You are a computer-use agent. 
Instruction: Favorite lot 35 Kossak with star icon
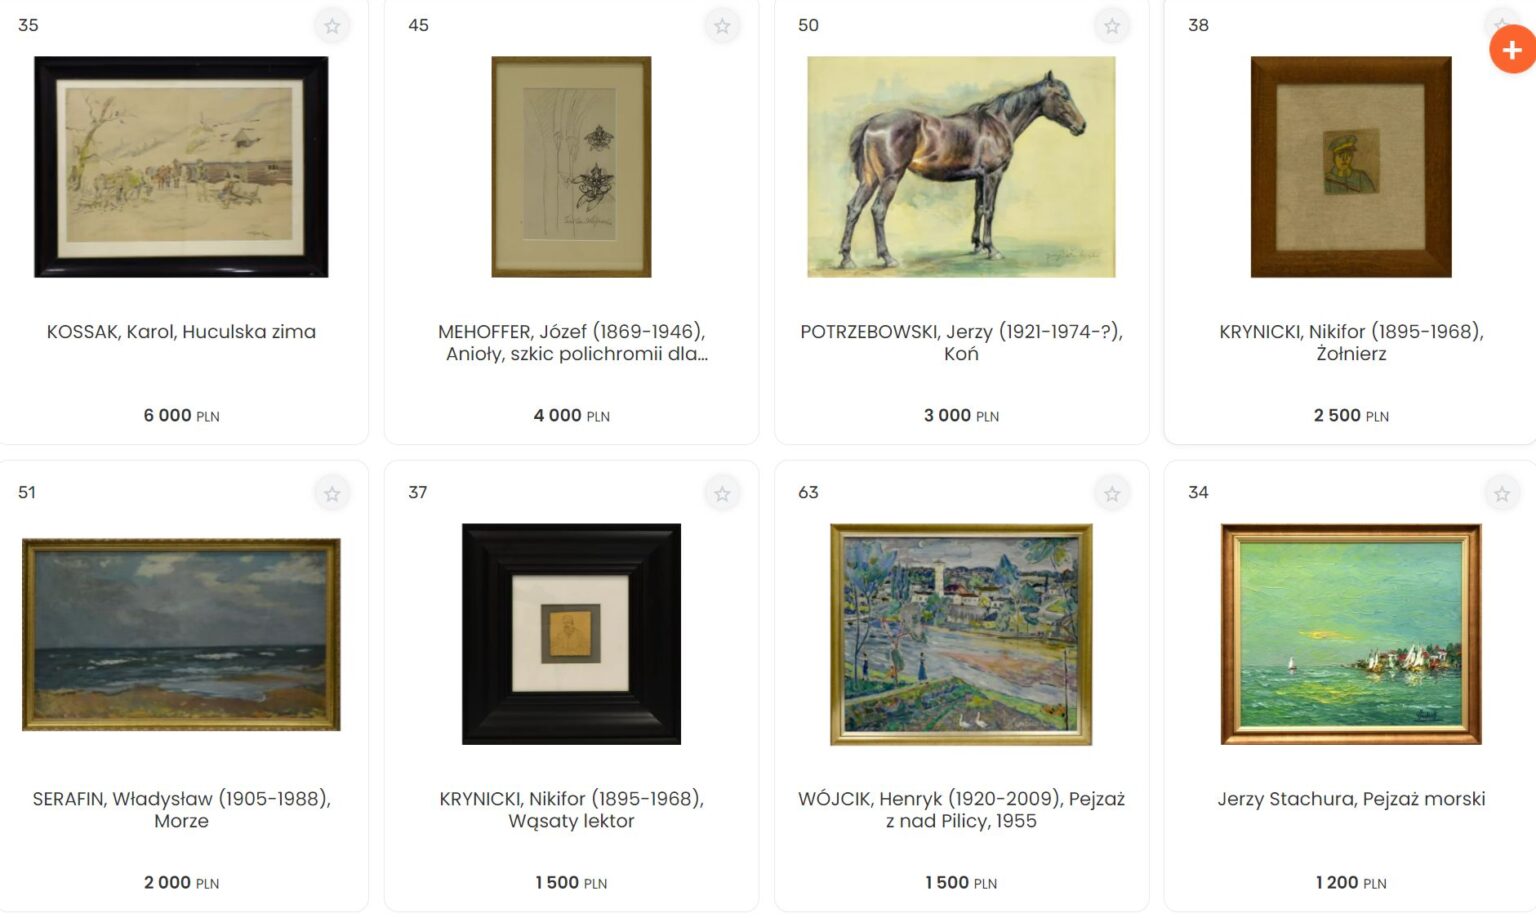point(332,26)
